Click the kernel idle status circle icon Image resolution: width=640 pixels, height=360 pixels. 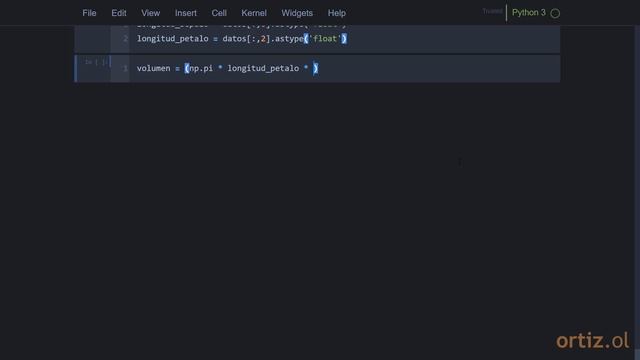pyautogui.click(x=555, y=13)
